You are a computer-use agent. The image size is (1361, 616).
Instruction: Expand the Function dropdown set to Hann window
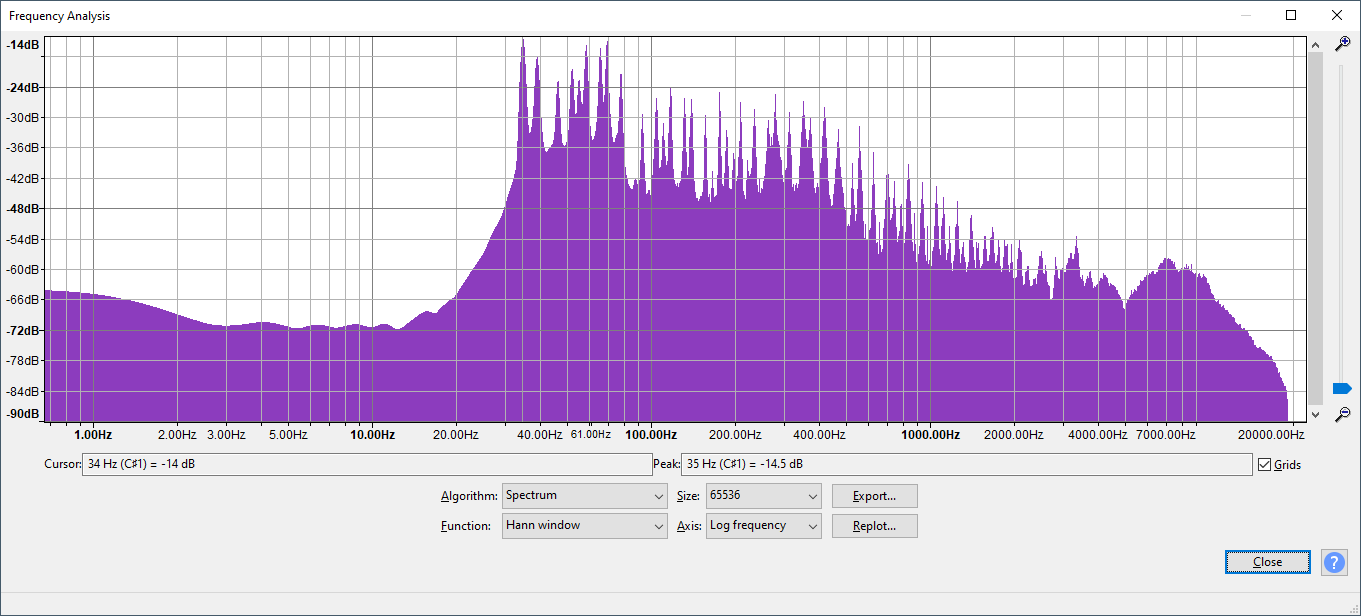click(x=585, y=526)
